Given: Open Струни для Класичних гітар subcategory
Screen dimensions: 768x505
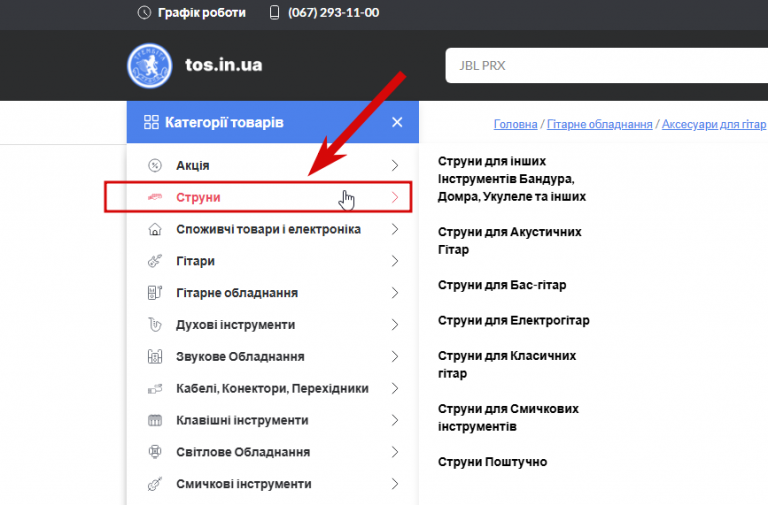Looking at the screenshot, I should [507, 364].
